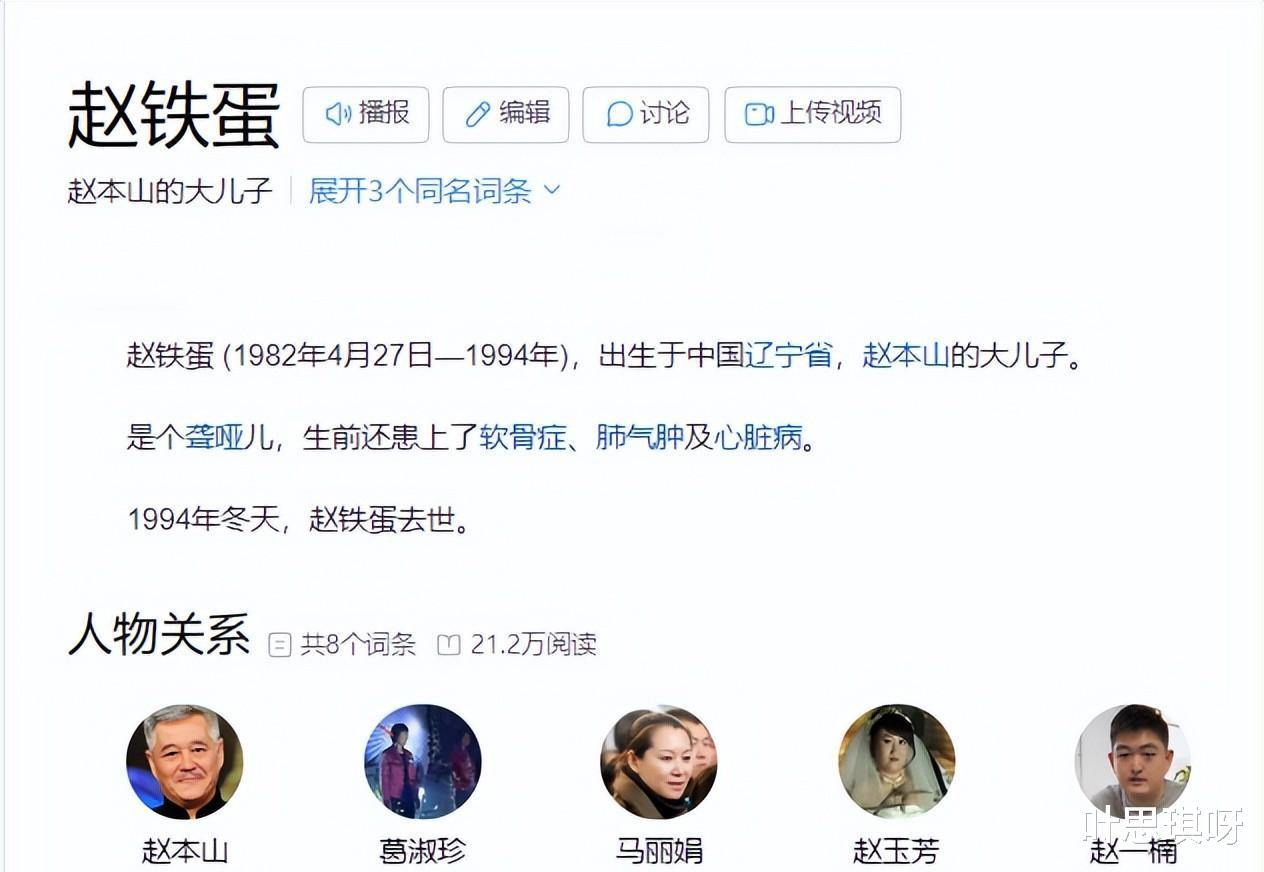Click the 上传视频 camera icon
Image resolution: width=1264 pixels, height=872 pixels.
pos(759,114)
